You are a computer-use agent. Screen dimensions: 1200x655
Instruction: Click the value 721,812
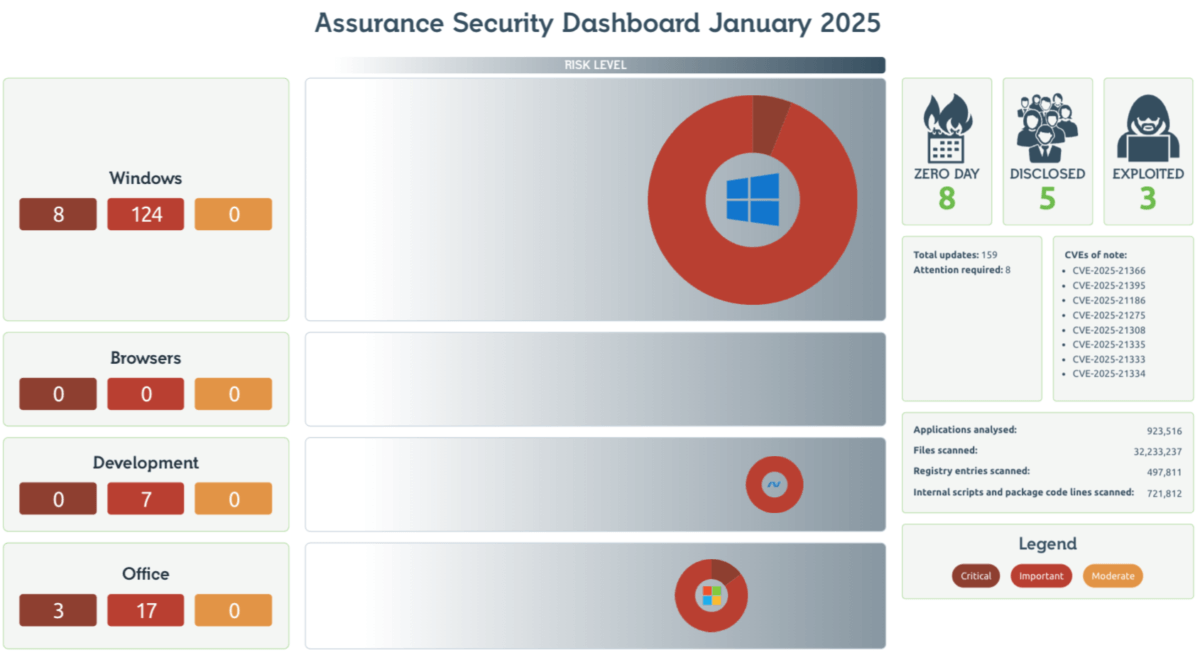click(1164, 493)
